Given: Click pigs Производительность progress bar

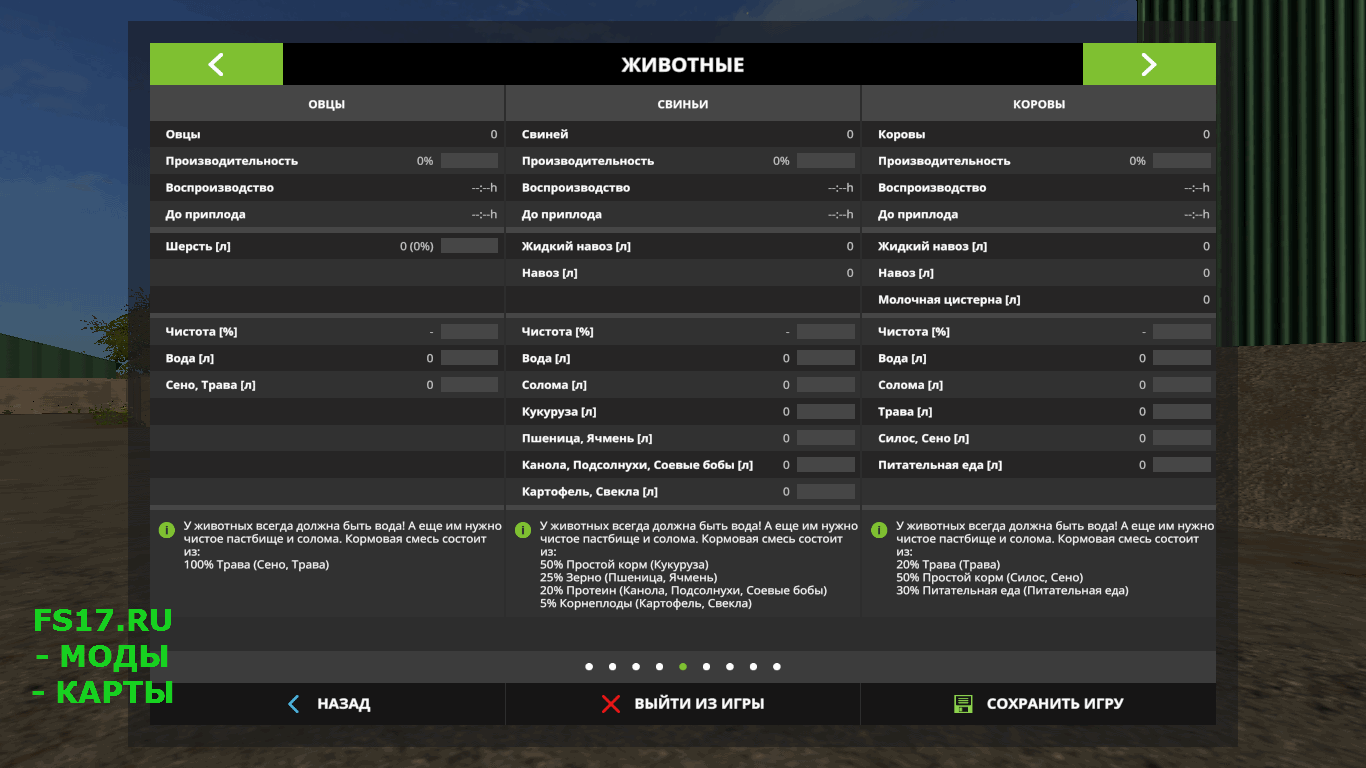Looking at the screenshot, I should pos(826,161).
